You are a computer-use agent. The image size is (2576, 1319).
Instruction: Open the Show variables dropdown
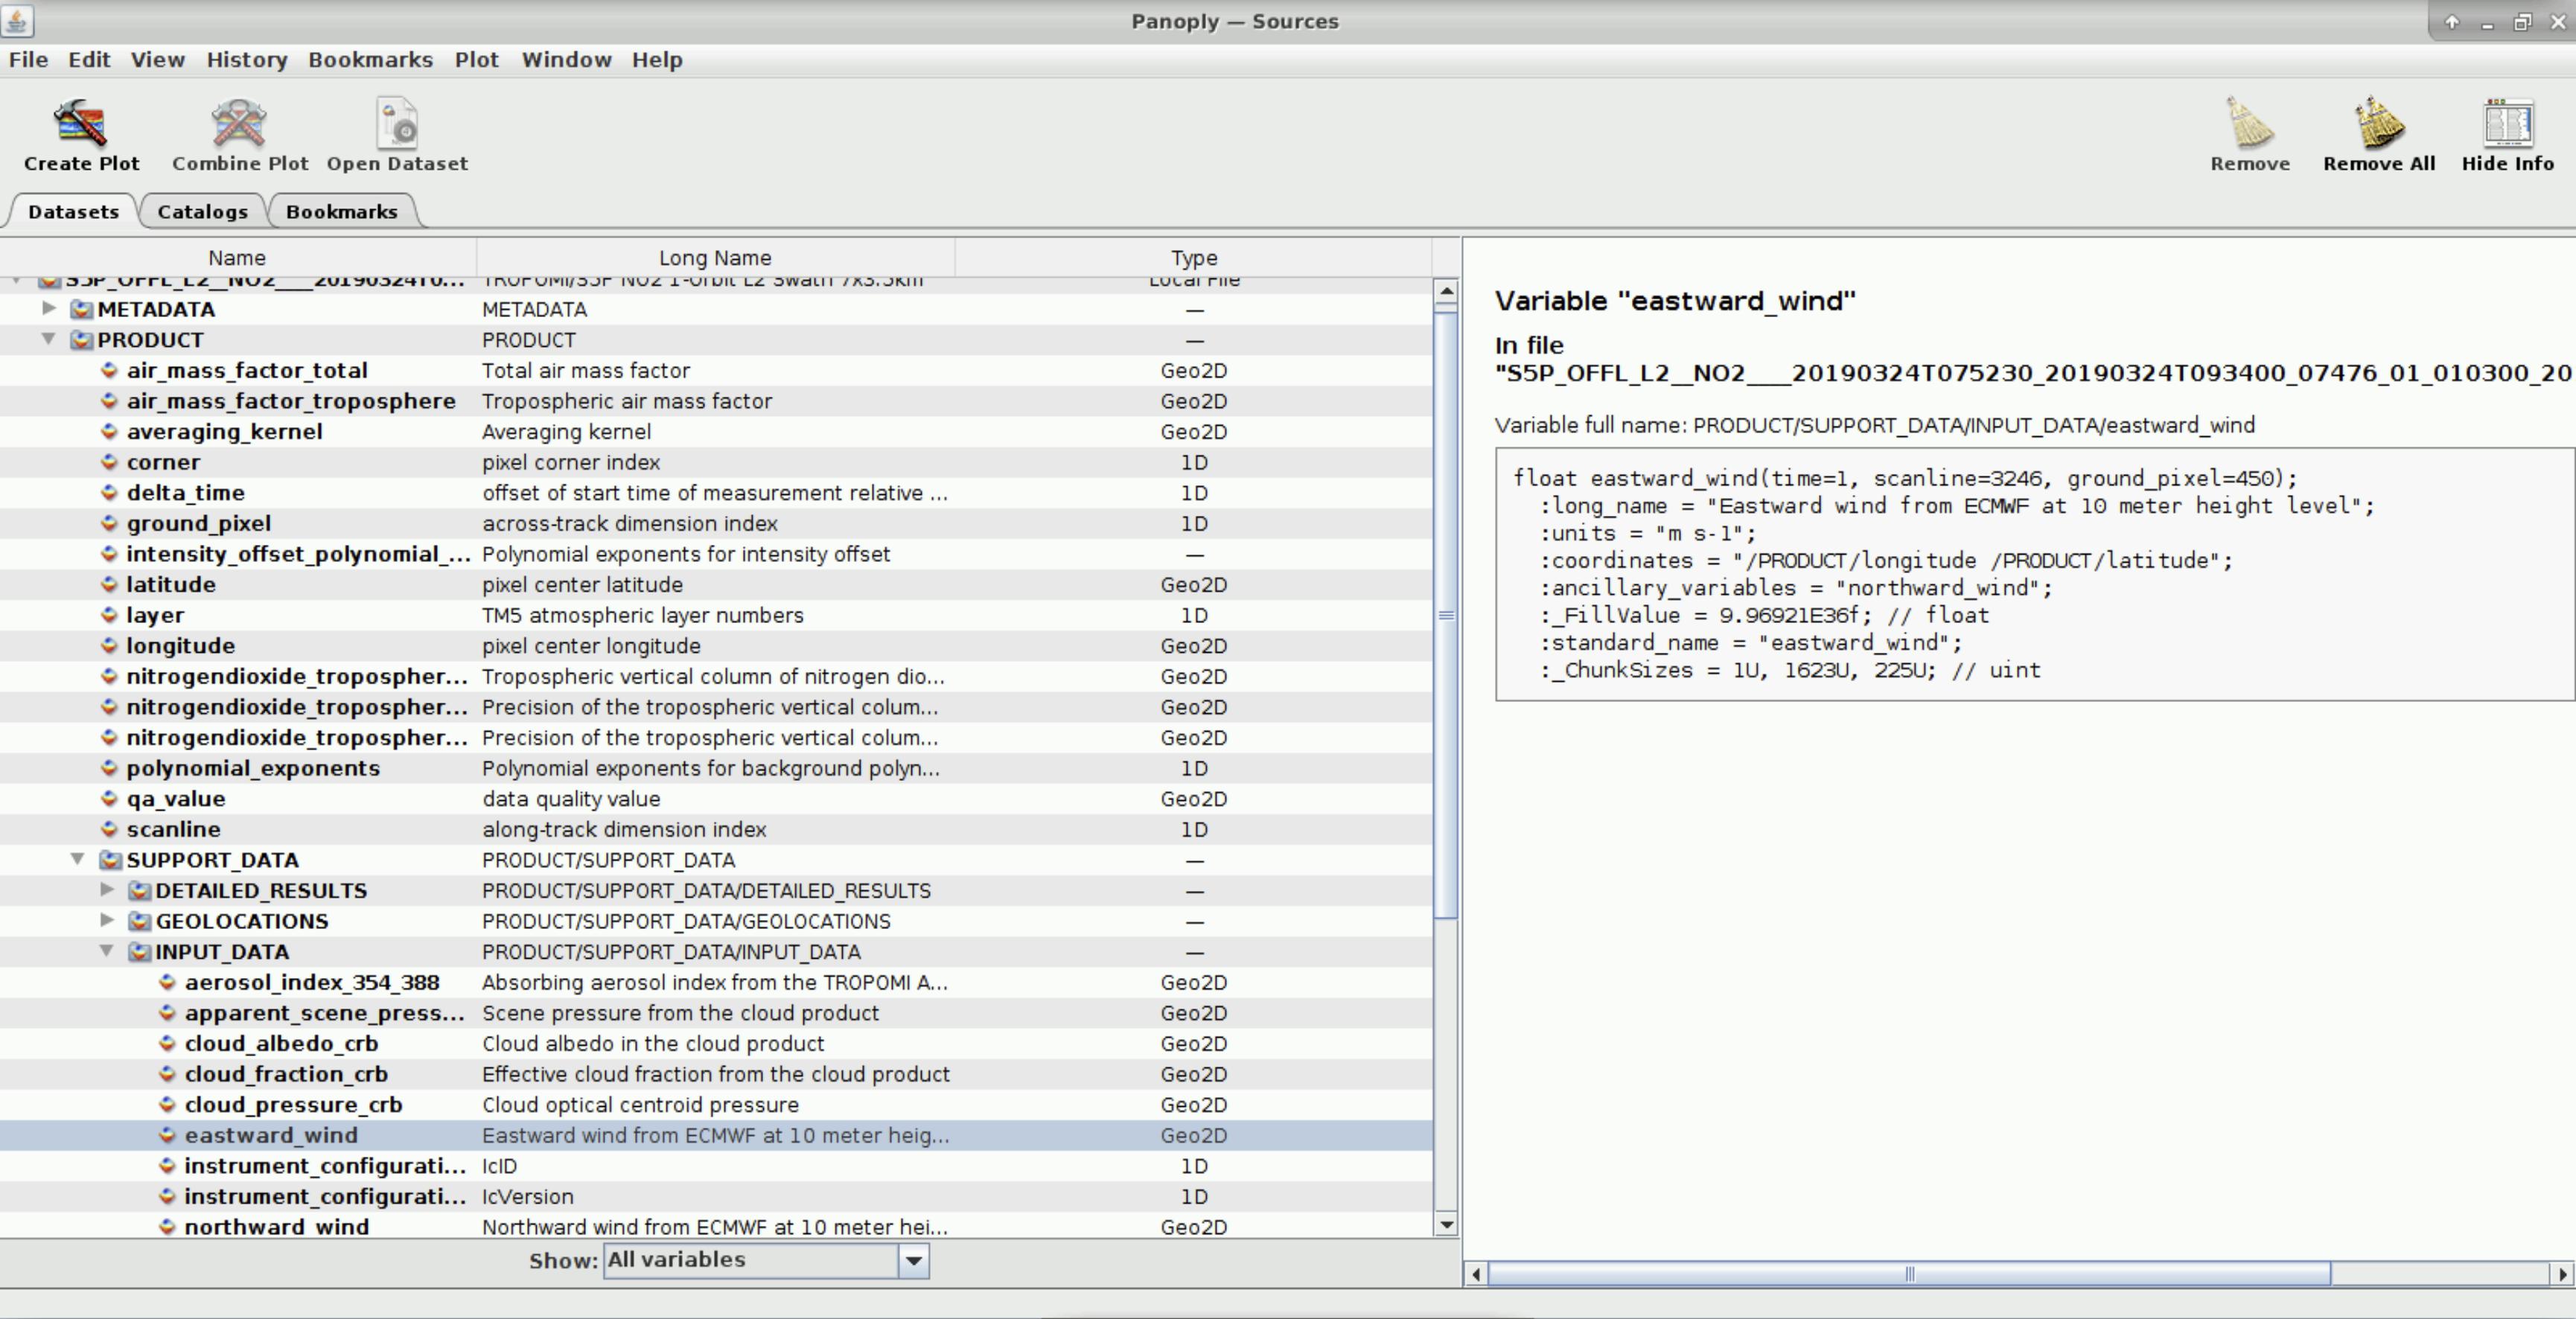913,1260
